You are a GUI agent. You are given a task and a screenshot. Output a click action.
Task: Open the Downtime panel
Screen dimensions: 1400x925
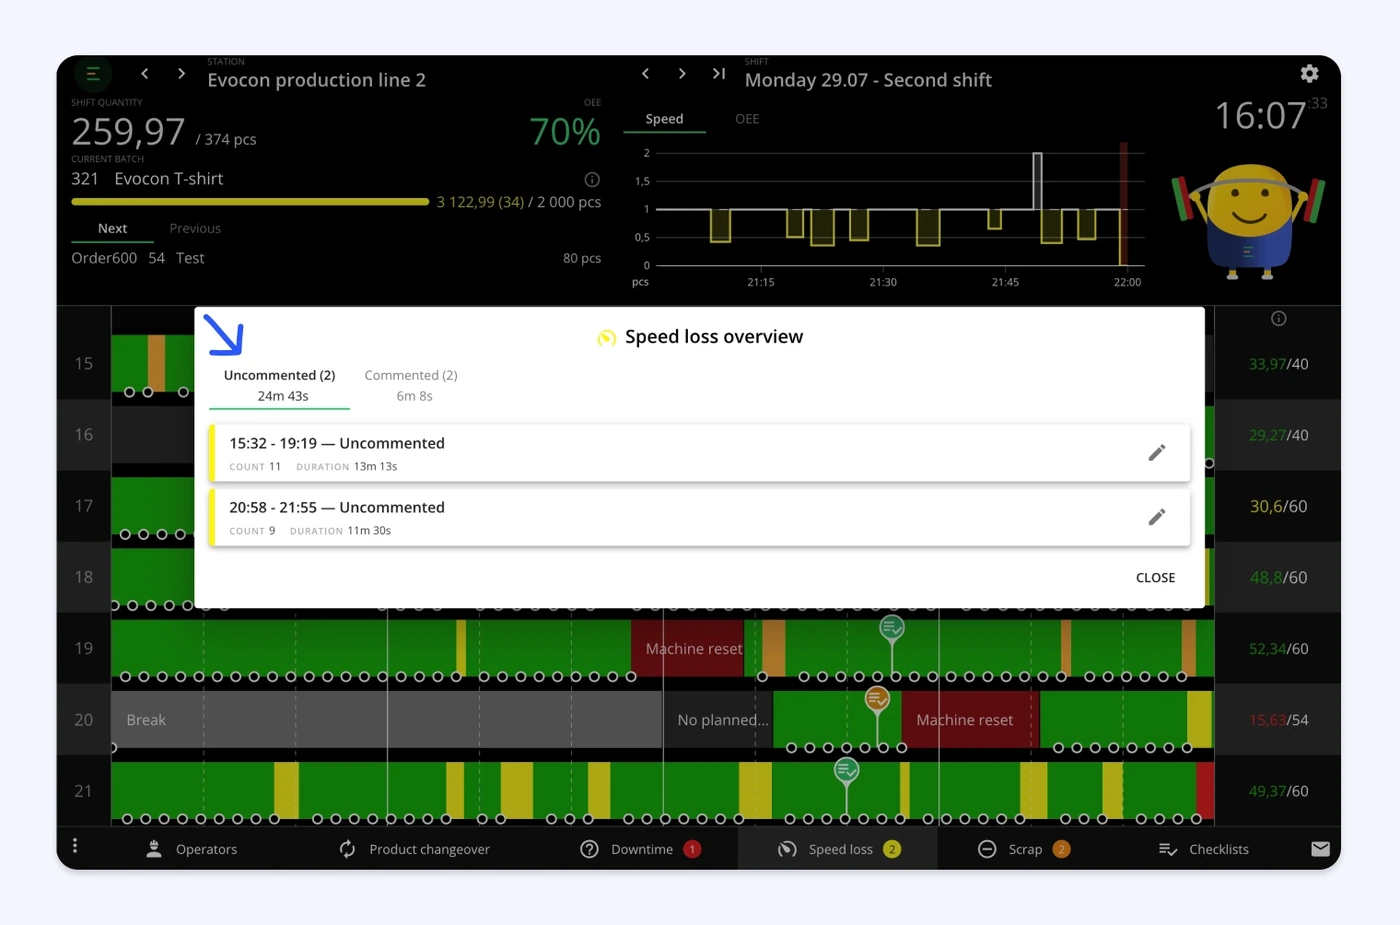click(640, 849)
